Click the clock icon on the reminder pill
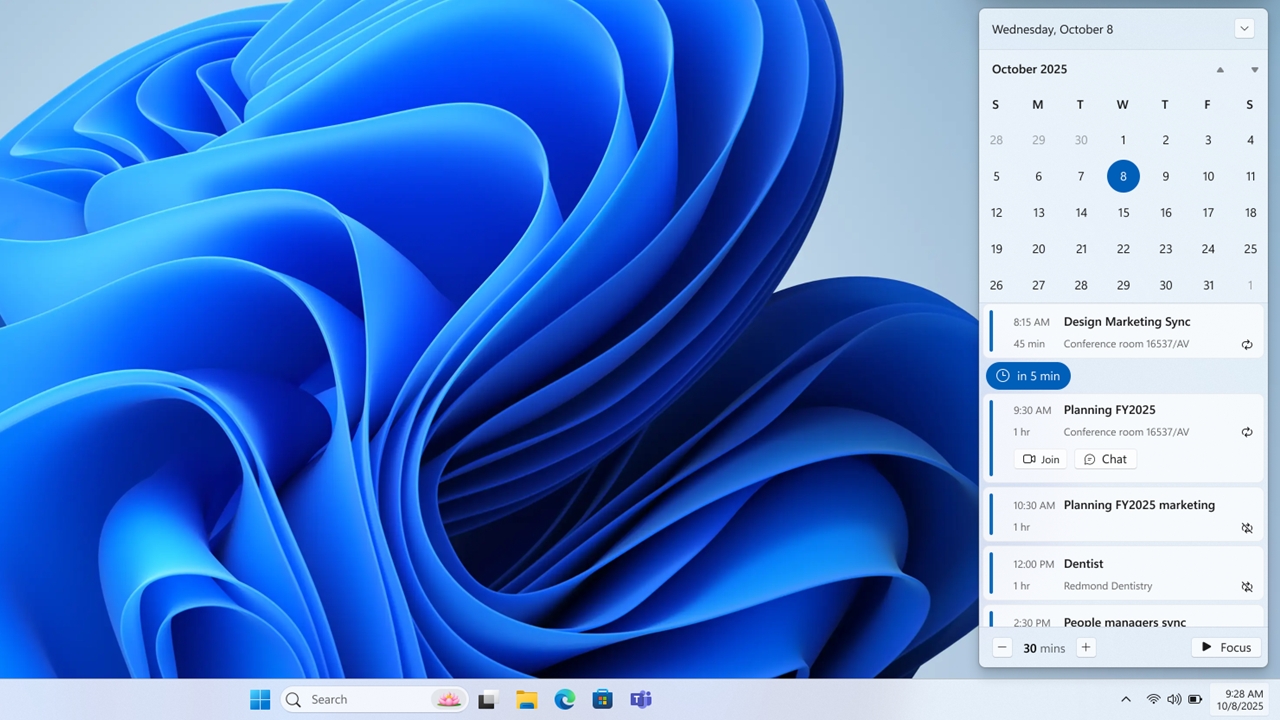Image resolution: width=1280 pixels, height=720 pixels. tap(1002, 375)
